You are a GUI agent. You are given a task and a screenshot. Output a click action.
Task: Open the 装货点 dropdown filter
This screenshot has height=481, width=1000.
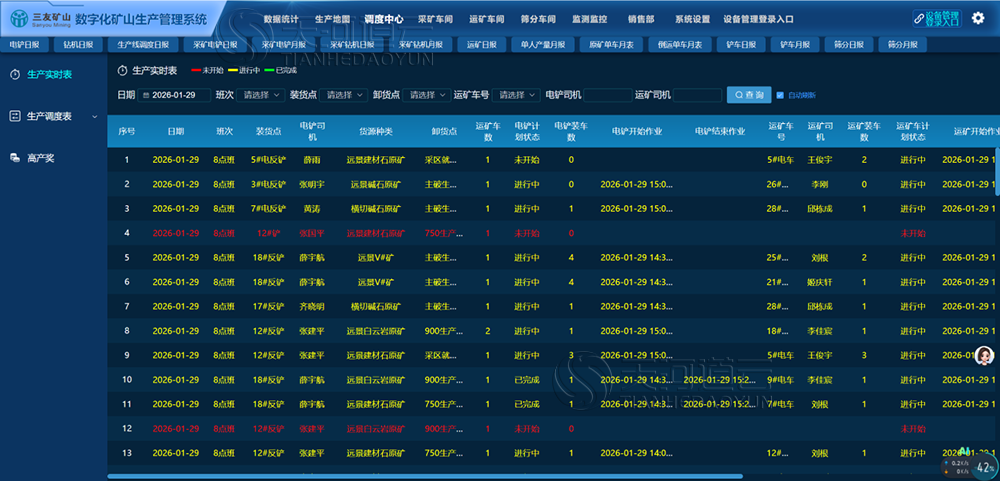343,95
